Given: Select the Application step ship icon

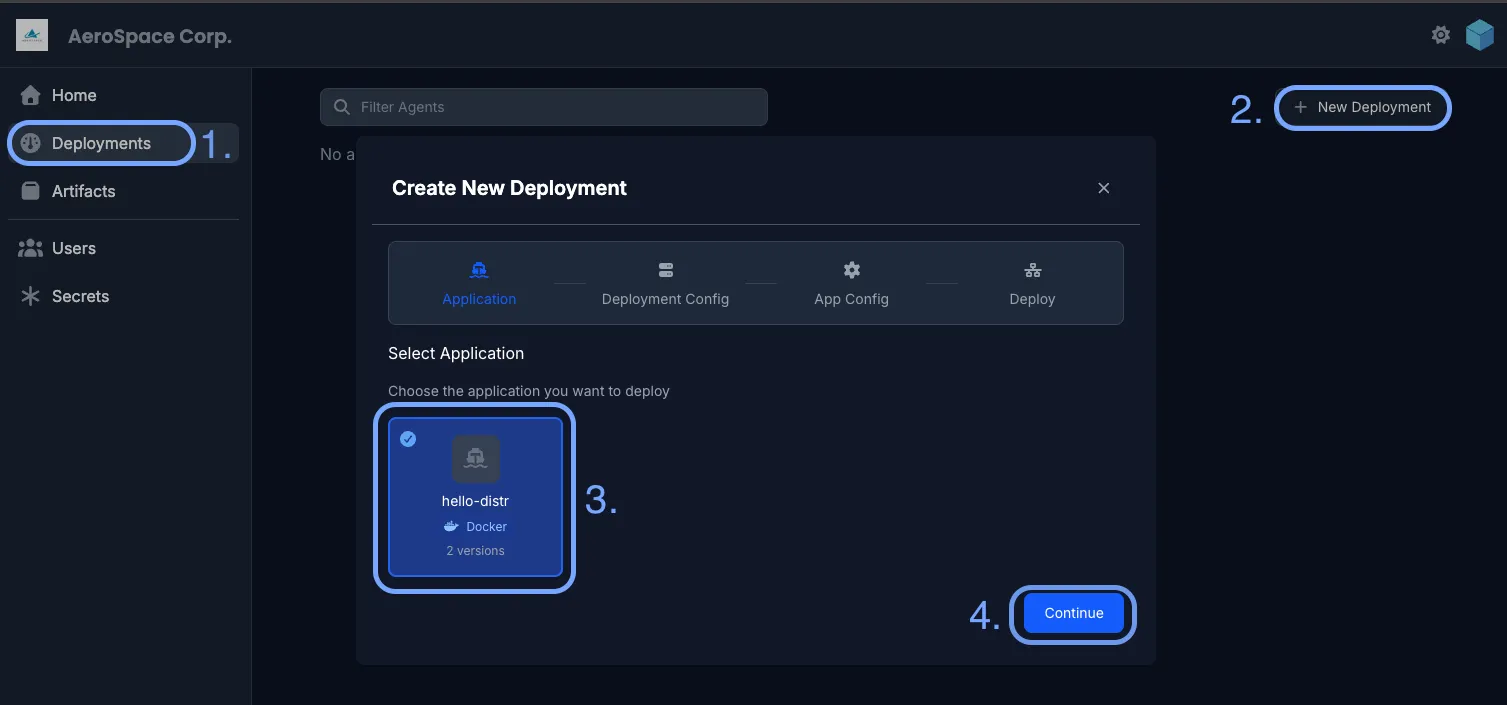Looking at the screenshot, I should [x=478, y=269].
